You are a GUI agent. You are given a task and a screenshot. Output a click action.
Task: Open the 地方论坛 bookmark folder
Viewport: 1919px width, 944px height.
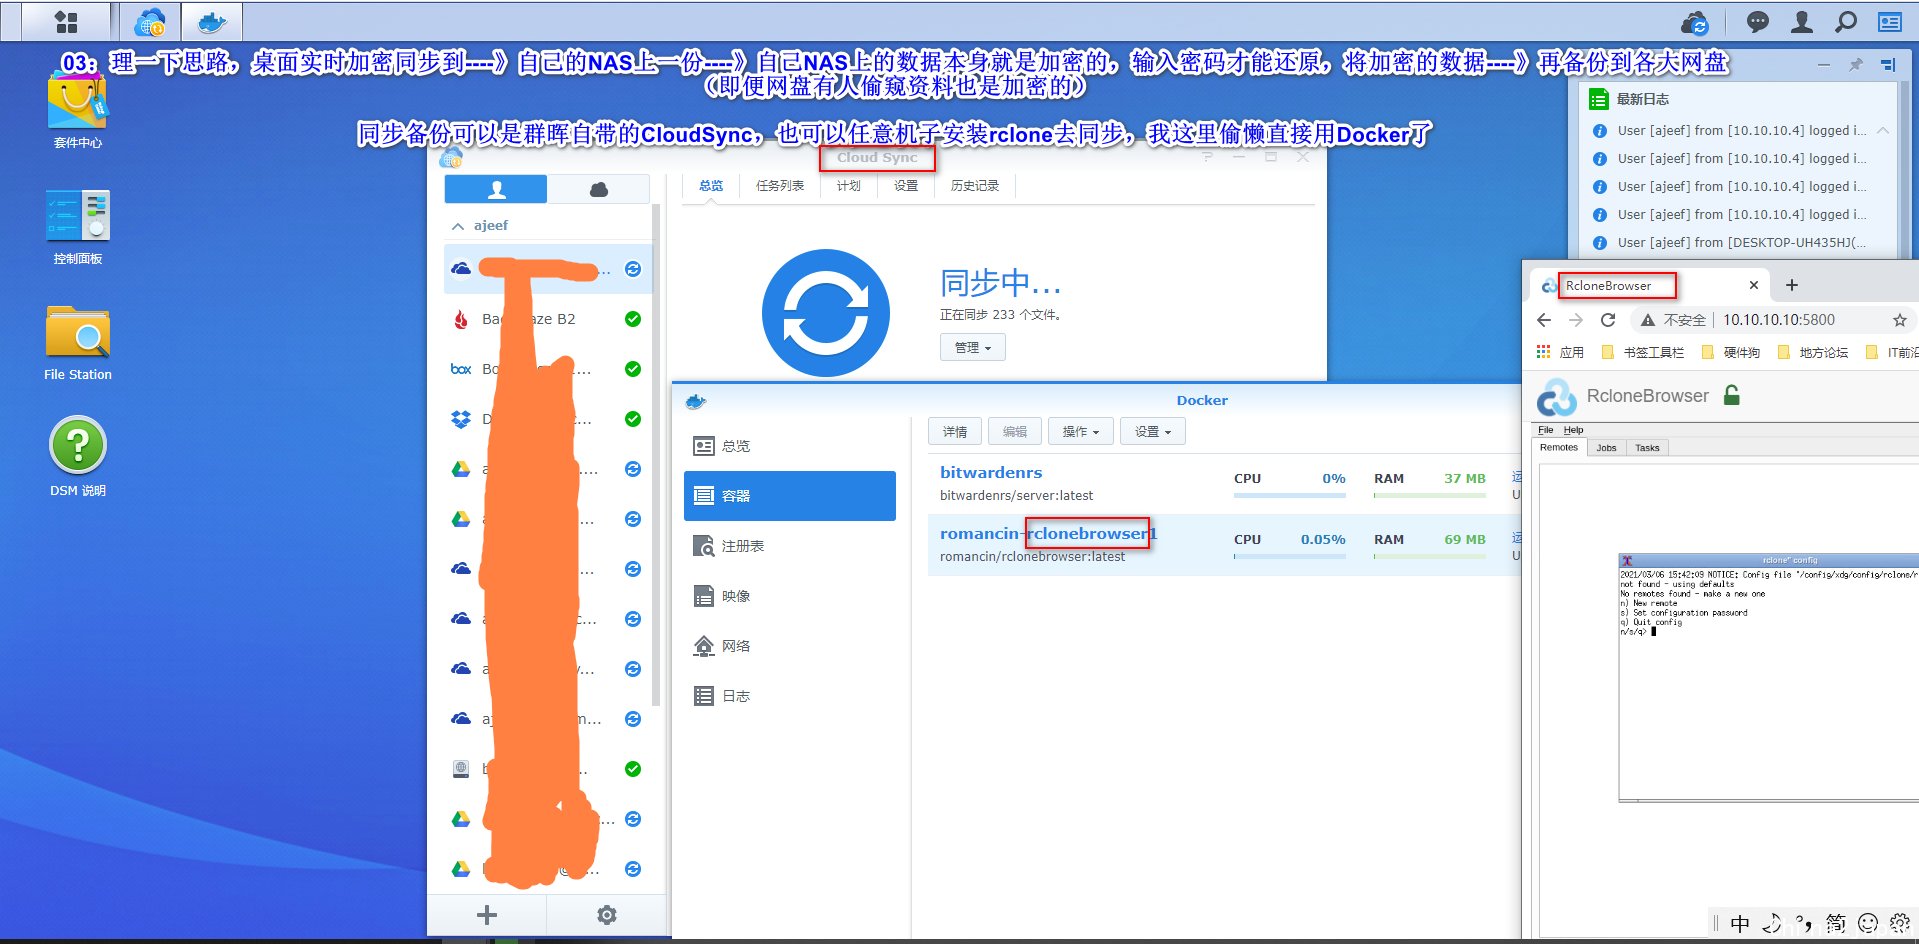(1812, 352)
